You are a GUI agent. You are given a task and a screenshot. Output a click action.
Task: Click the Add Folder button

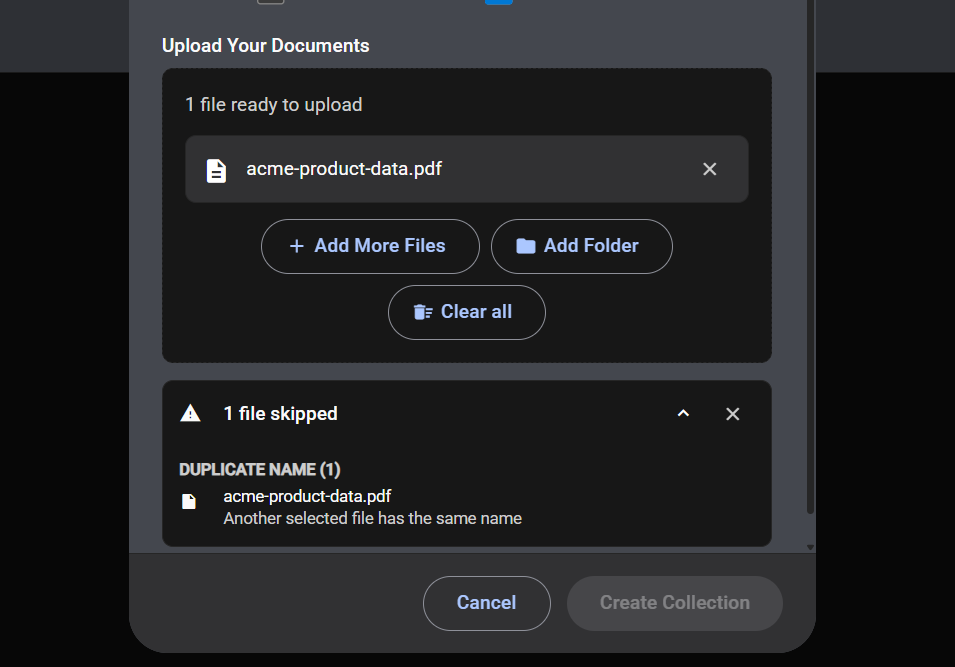pos(582,246)
